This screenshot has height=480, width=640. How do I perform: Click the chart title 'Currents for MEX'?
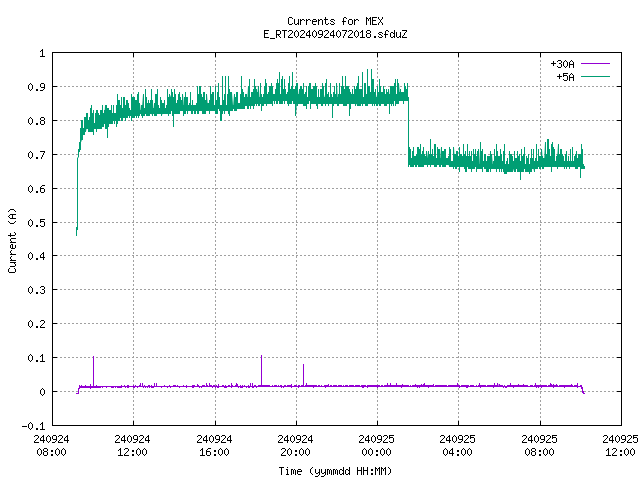coord(335,21)
